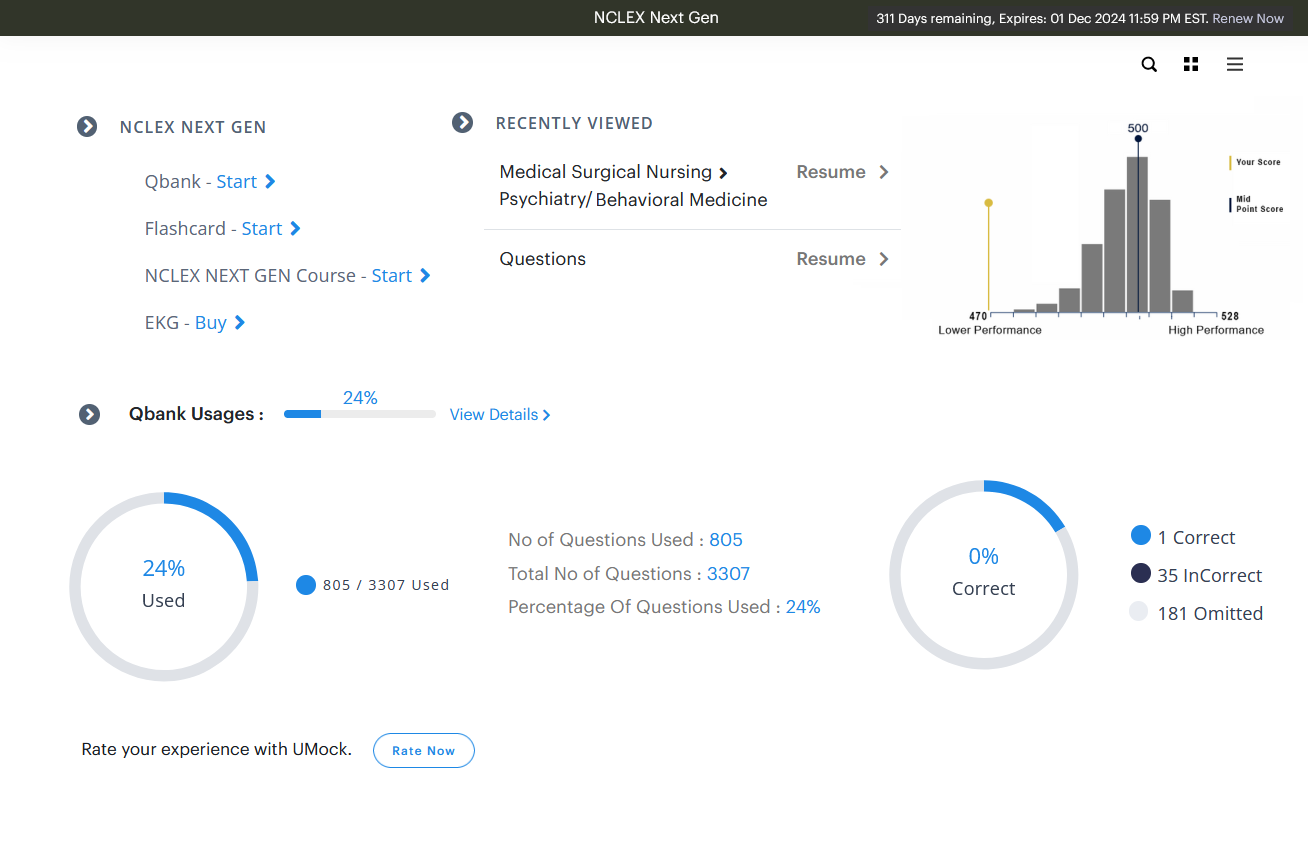Click the yellow Your Score marker
This screenshot has height=858, width=1308.
click(x=988, y=257)
